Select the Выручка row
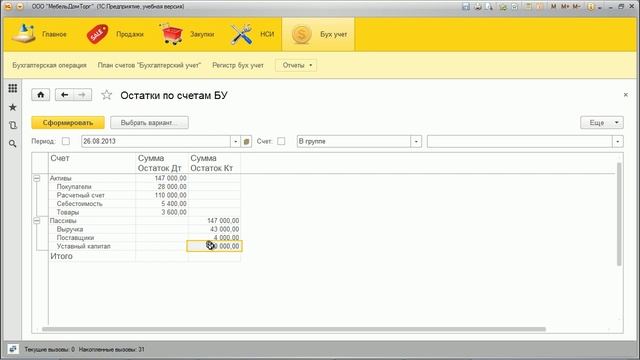 click(x=144, y=229)
